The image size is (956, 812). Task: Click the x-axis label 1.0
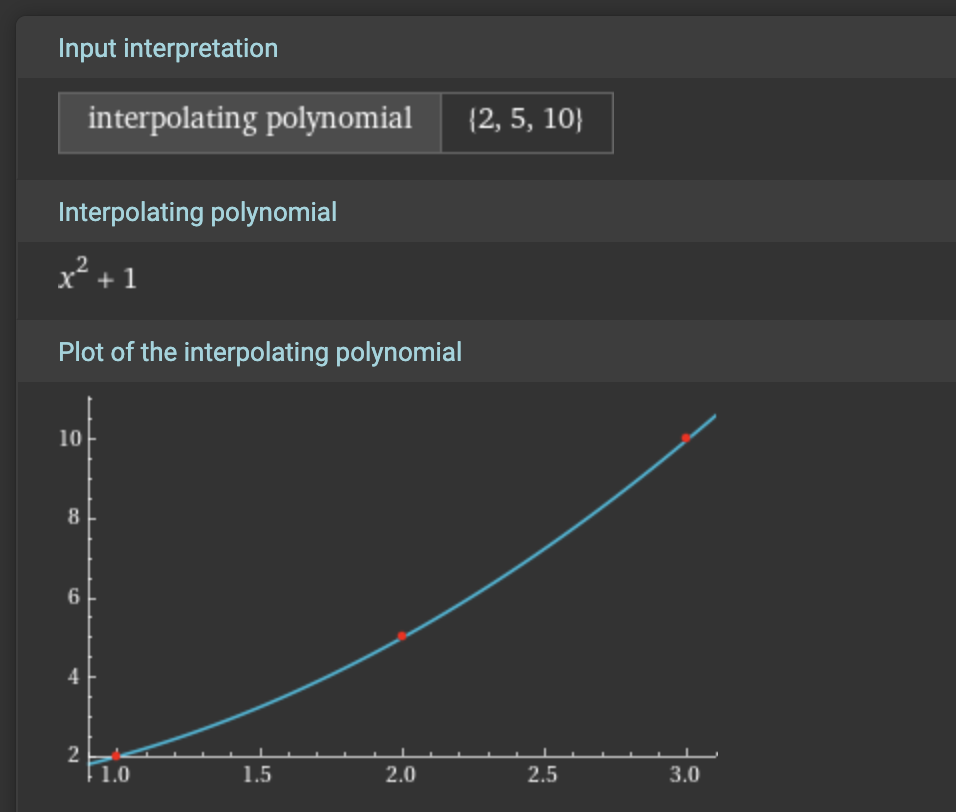[117, 776]
